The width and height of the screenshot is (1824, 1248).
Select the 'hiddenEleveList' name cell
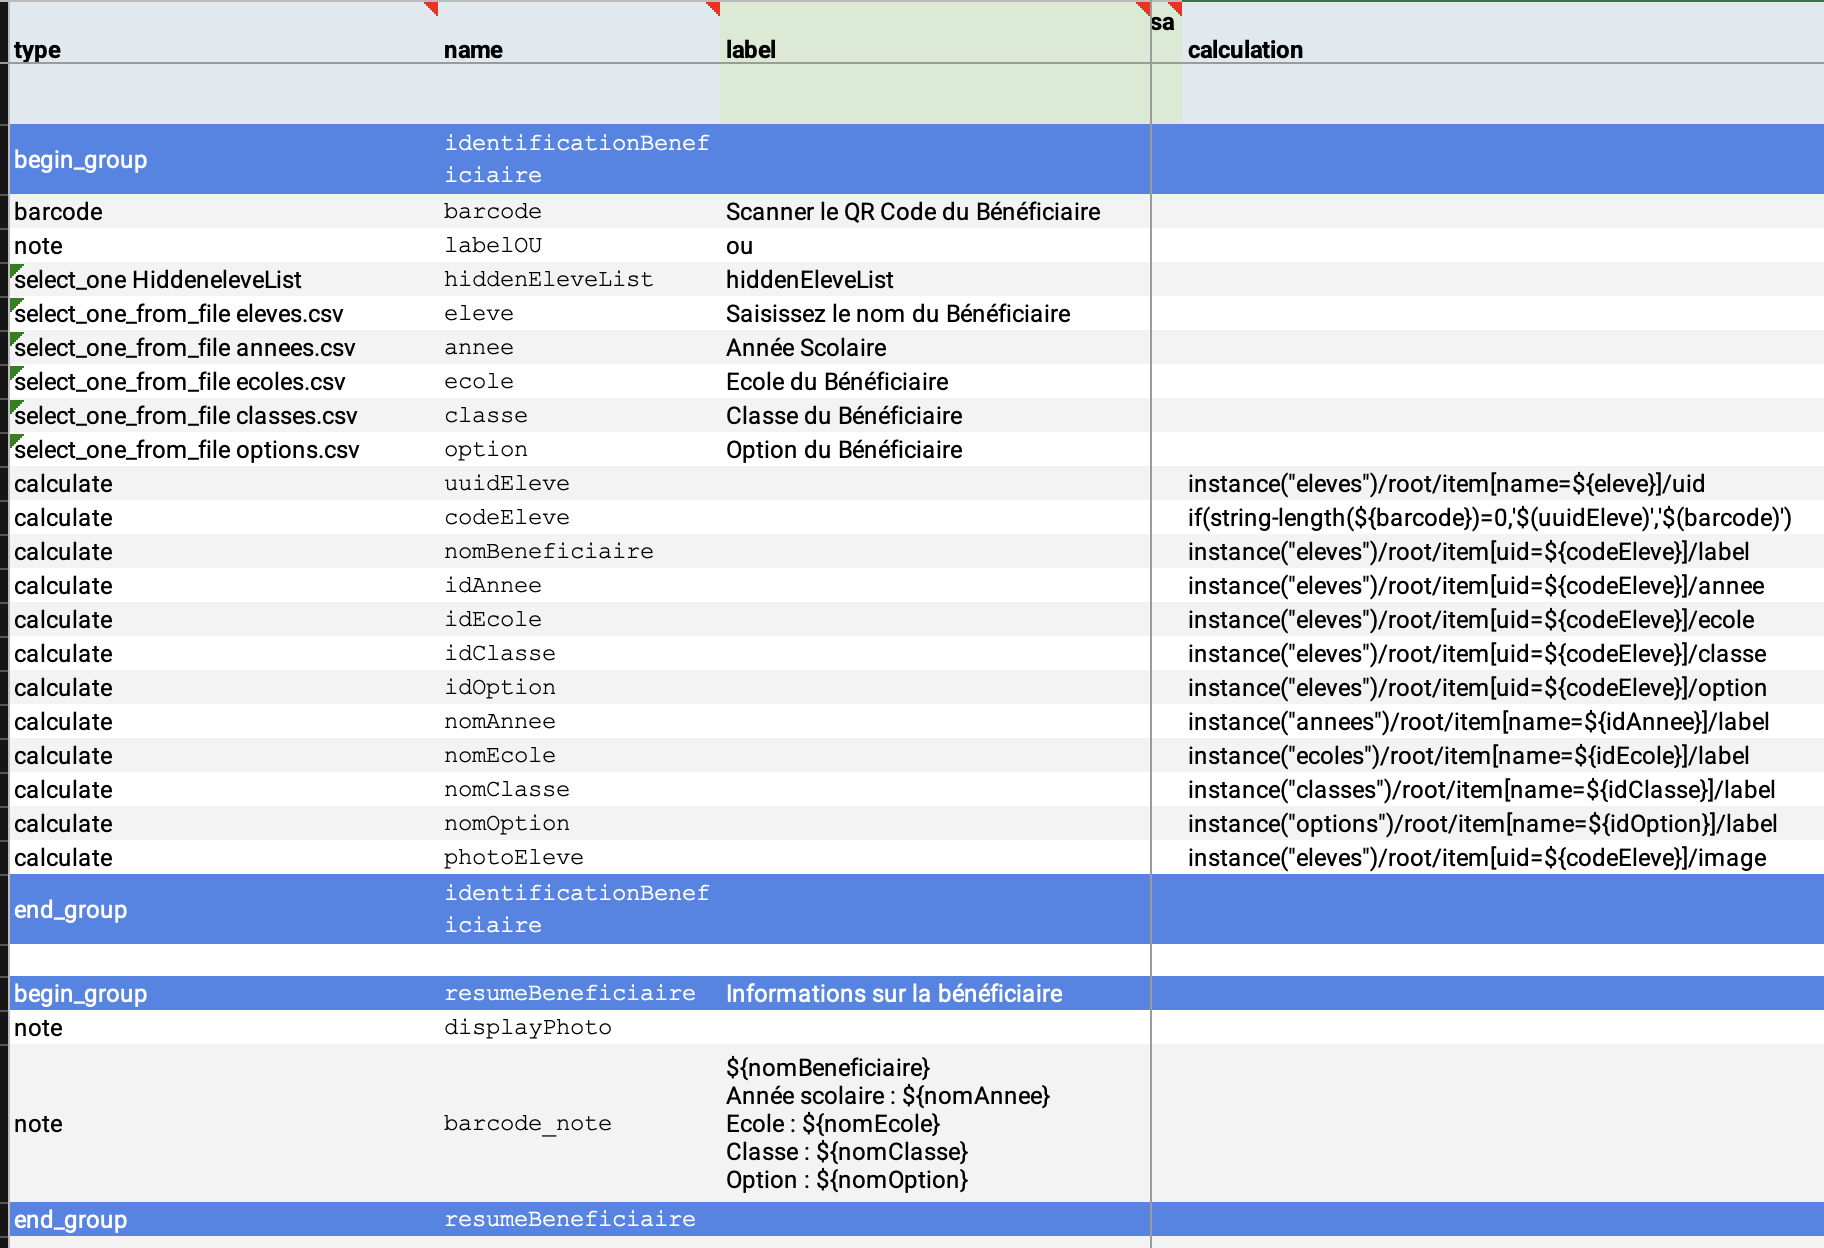point(579,279)
